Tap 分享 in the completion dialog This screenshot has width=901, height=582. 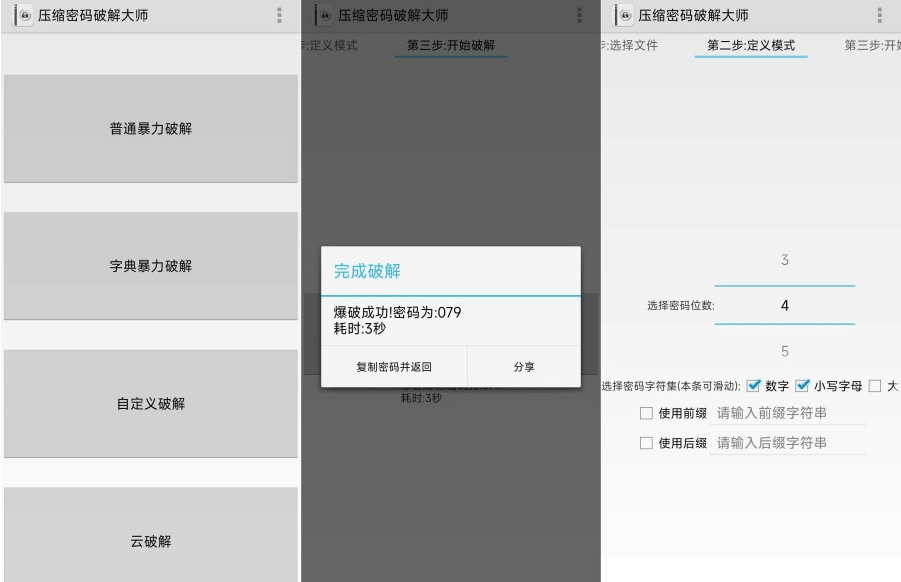524,367
